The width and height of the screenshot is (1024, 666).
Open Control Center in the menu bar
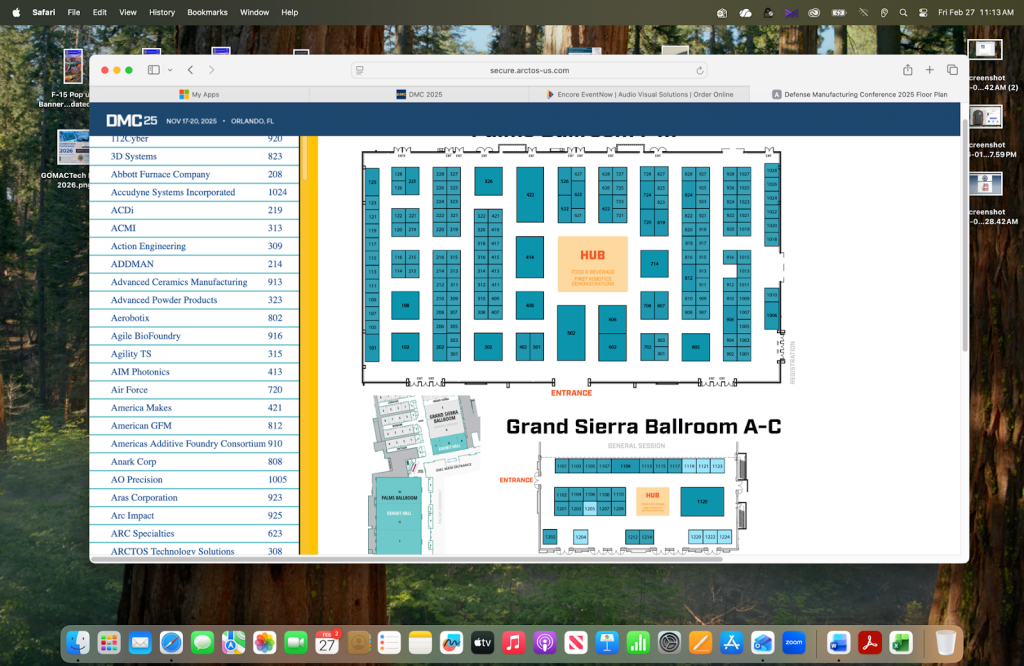tap(921, 12)
